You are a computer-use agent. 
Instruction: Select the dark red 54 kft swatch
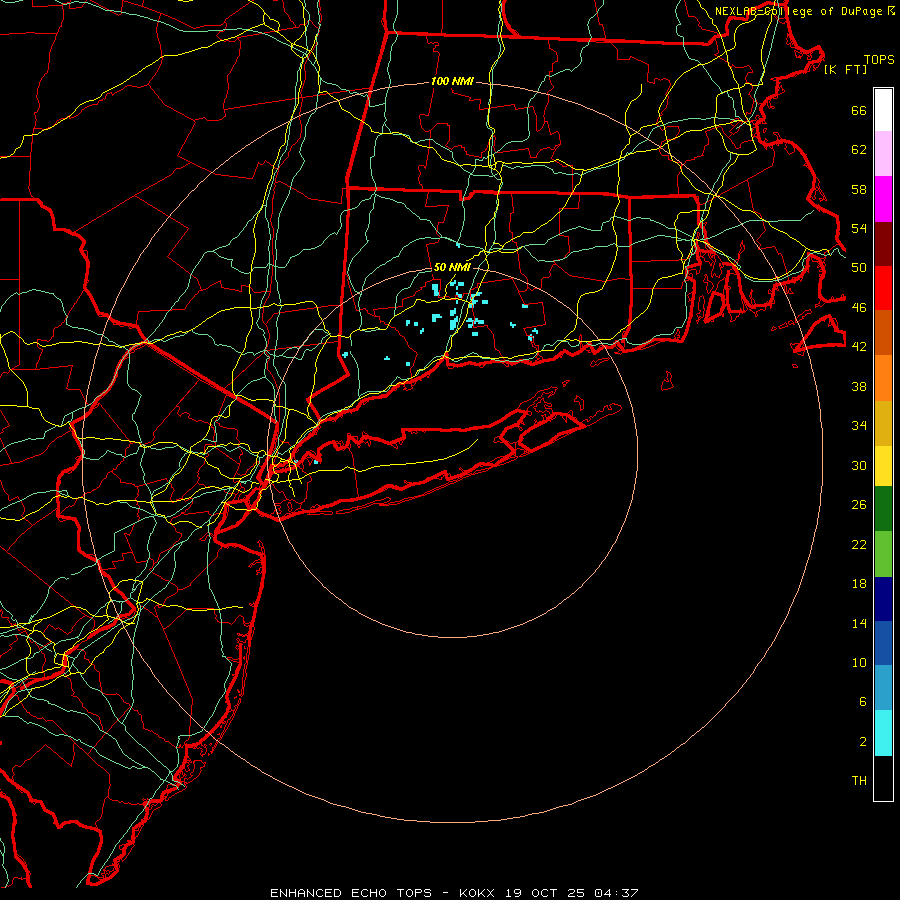[883, 243]
